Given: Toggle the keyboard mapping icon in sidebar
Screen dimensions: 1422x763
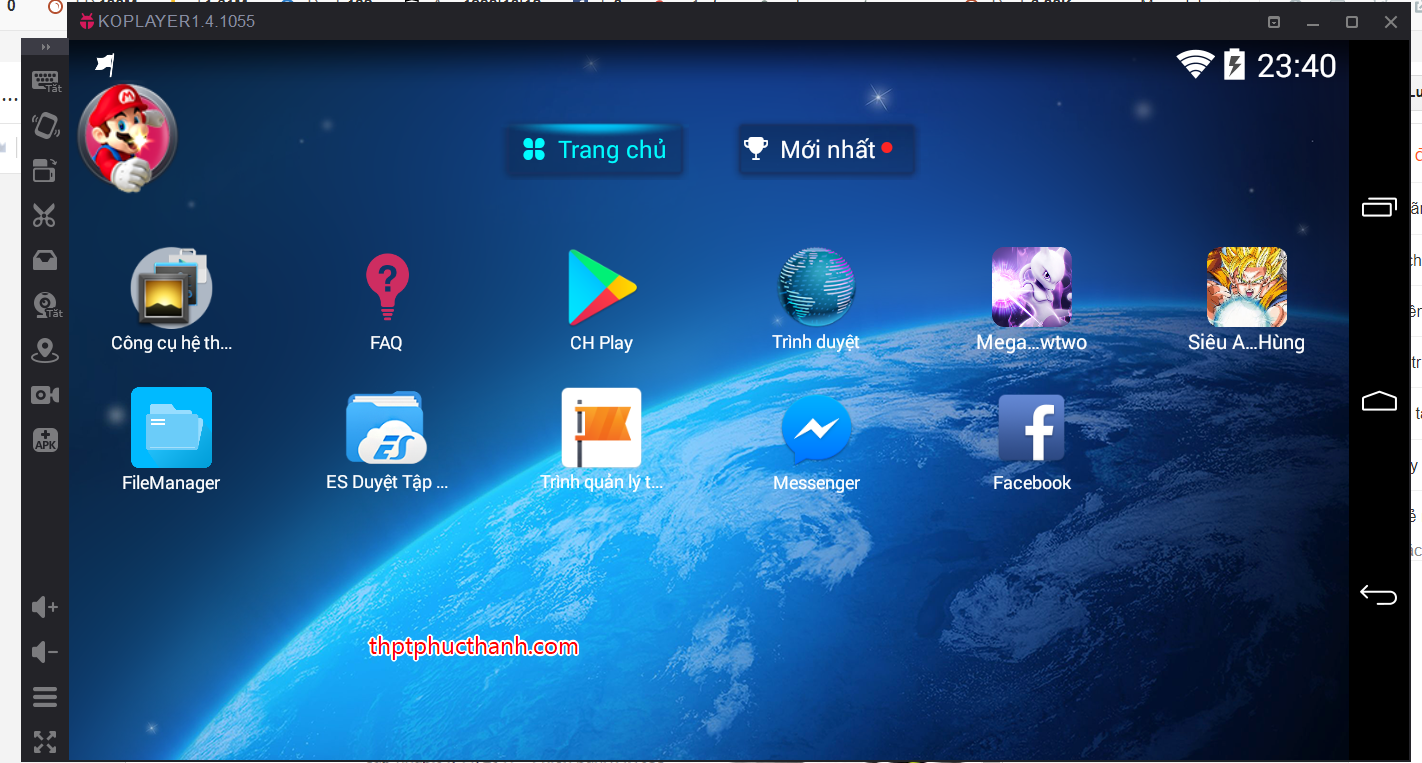Looking at the screenshot, I should pyautogui.click(x=45, y=81).
